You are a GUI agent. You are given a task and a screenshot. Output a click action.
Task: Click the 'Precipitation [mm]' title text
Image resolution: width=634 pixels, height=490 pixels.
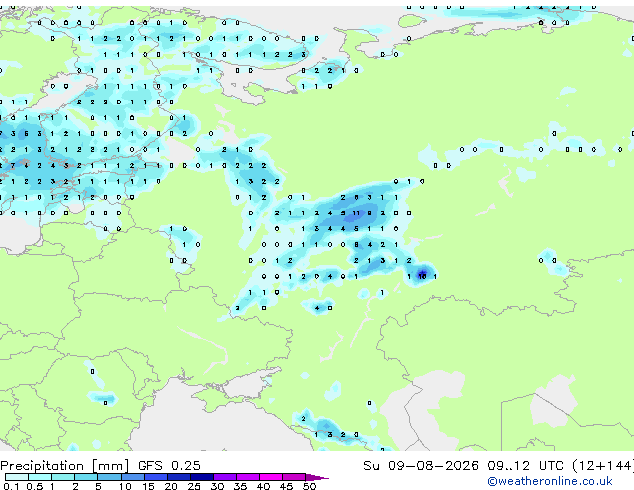pyautogui.click(x=65, y=466)
